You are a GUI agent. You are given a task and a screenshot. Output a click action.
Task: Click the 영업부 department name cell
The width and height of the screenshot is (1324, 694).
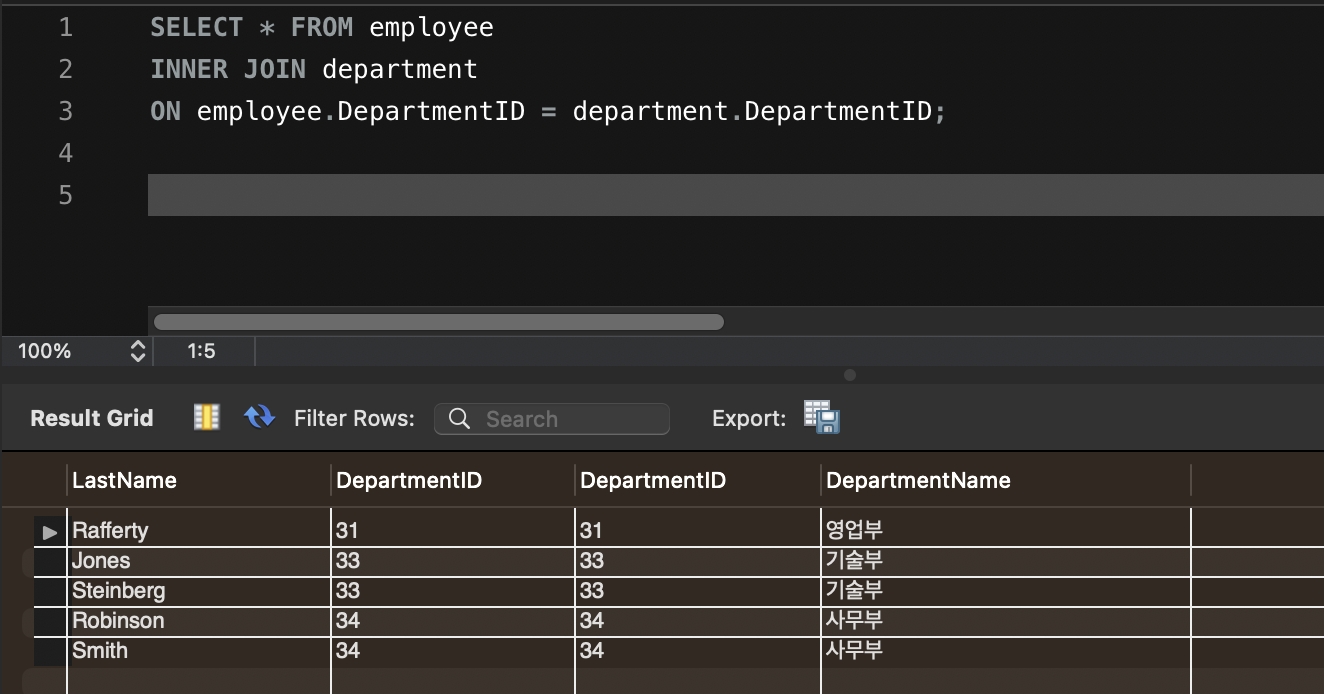coord(1006,531)
